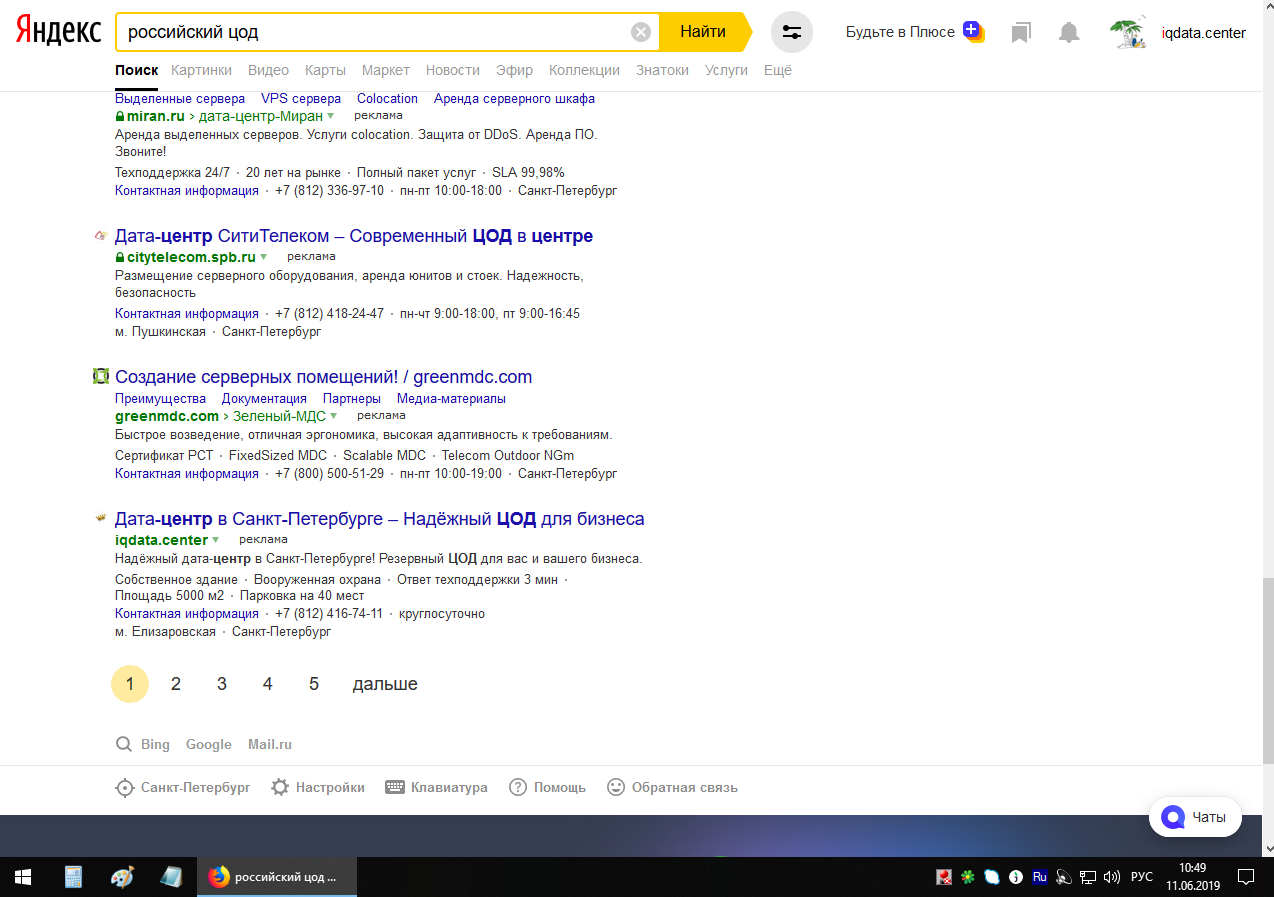This screenshot has width=1274, height=897.
Task: Click the gear icon for Настройки
Action: [281, 787]
